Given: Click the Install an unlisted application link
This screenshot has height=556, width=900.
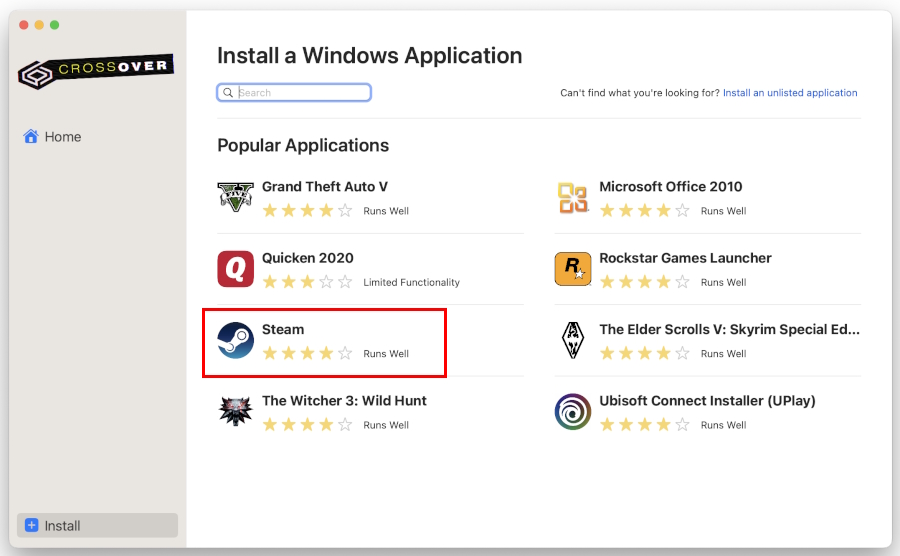Looking at the screenshot, I should 790,93.
